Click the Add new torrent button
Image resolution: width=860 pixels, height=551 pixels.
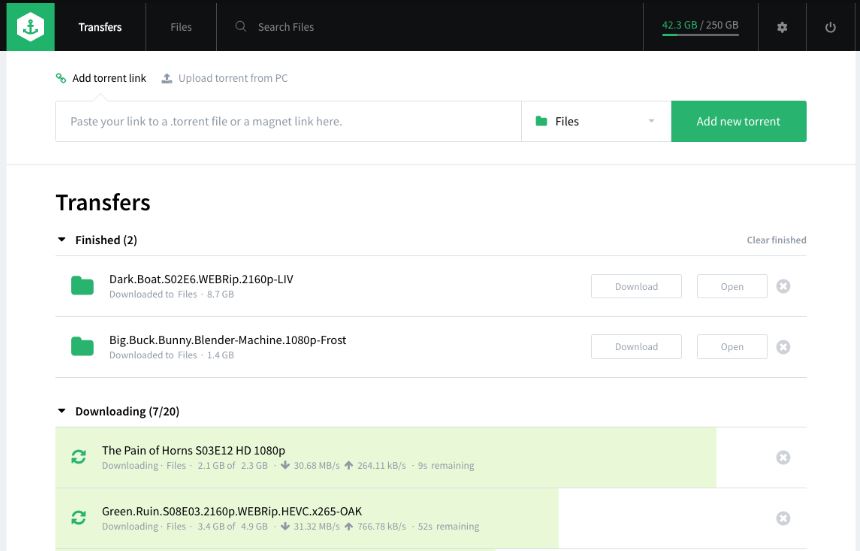point(738,121)
